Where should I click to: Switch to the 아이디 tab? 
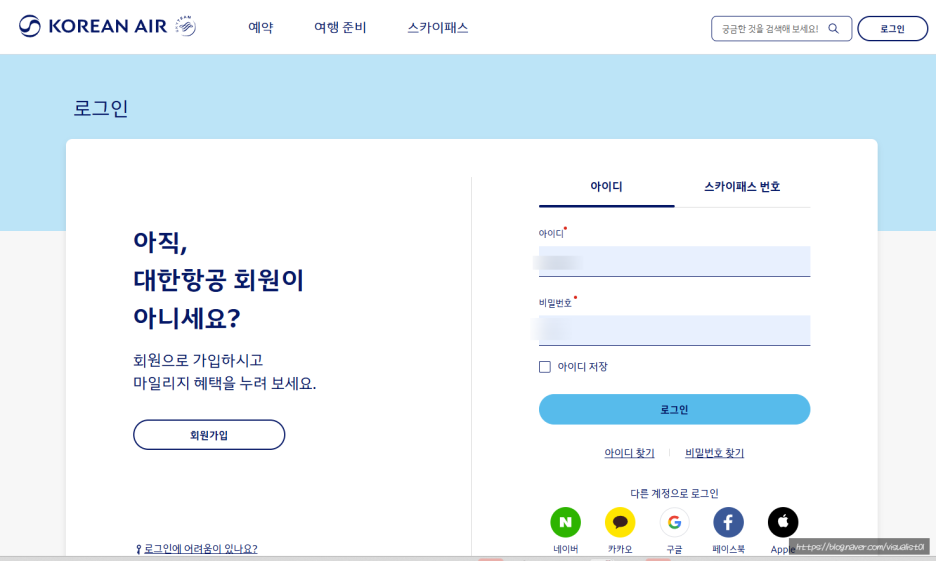click(606, 187)
